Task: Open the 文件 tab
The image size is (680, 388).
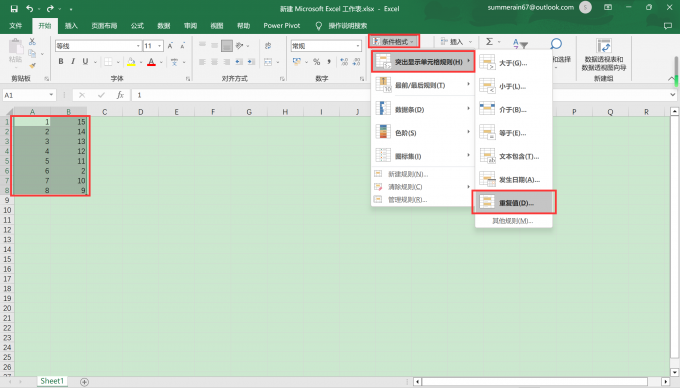Action: tap(16, 26)
